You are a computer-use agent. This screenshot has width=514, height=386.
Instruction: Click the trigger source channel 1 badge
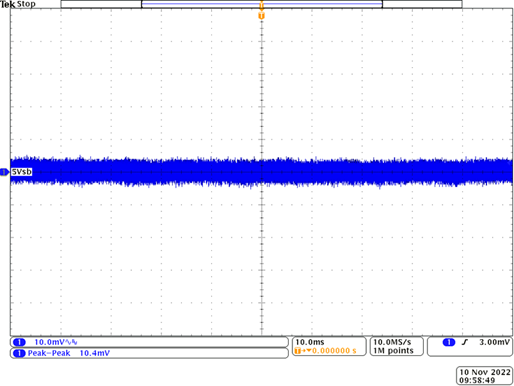[449, 342]
